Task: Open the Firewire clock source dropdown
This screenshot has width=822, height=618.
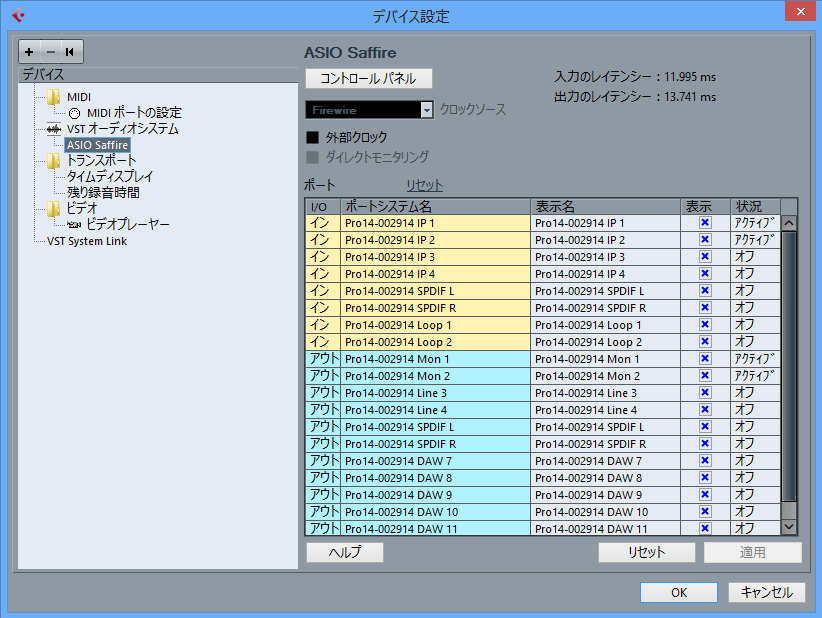Action: [427, 110]
